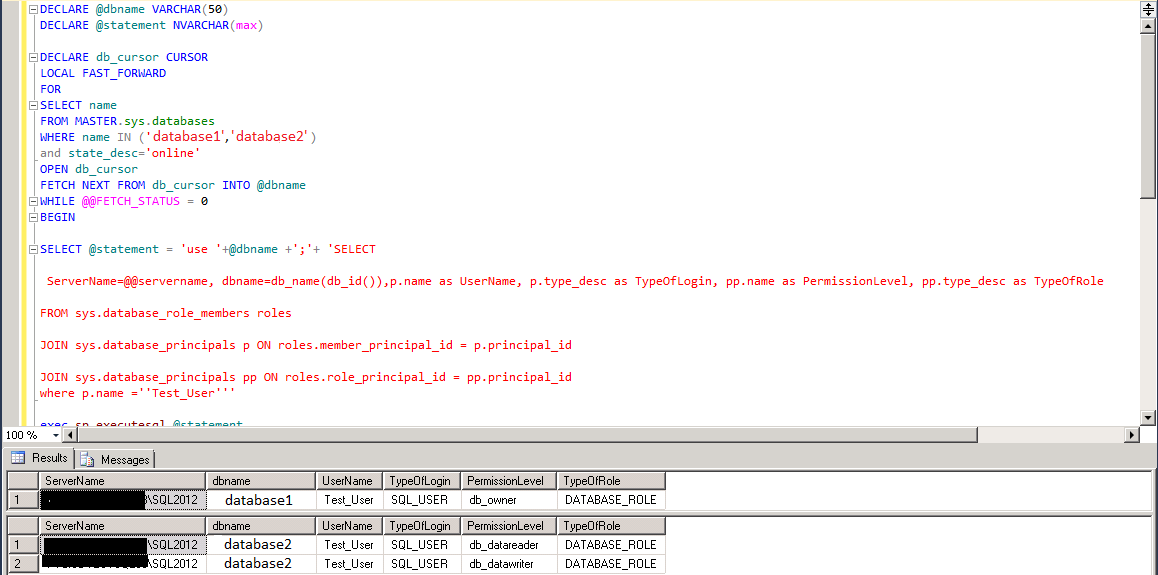Click the horizontal scrollbar left arrow
Viewport: 1158px width, 575px height.
click(x=69, y=435)
